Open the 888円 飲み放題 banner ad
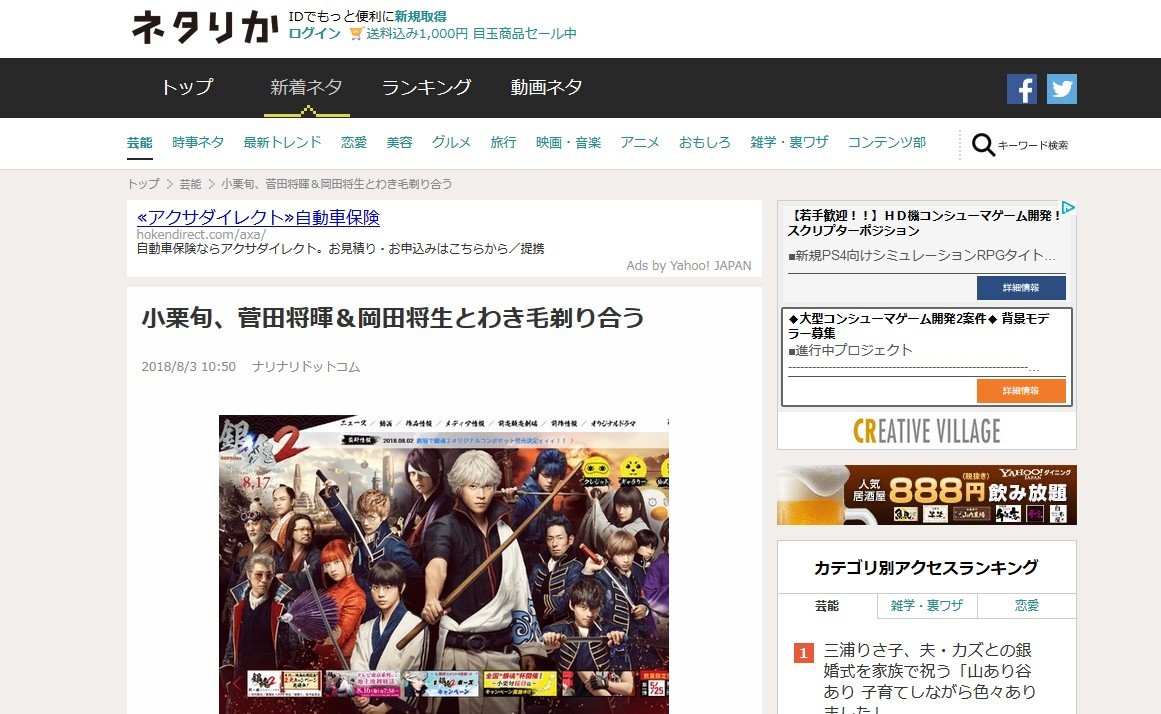This screenshot has width=1161, height=714. pyautogui.click(x=926, y=495)
